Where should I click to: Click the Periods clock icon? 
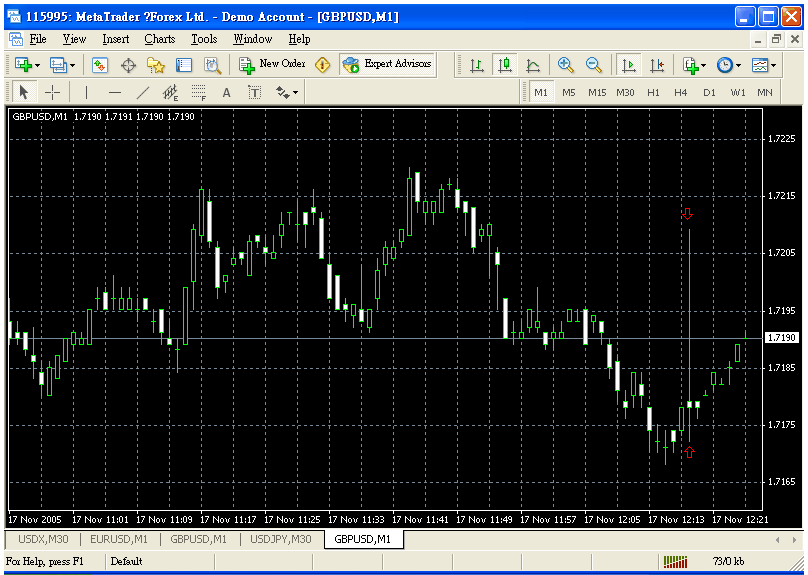tap(725, 65)
